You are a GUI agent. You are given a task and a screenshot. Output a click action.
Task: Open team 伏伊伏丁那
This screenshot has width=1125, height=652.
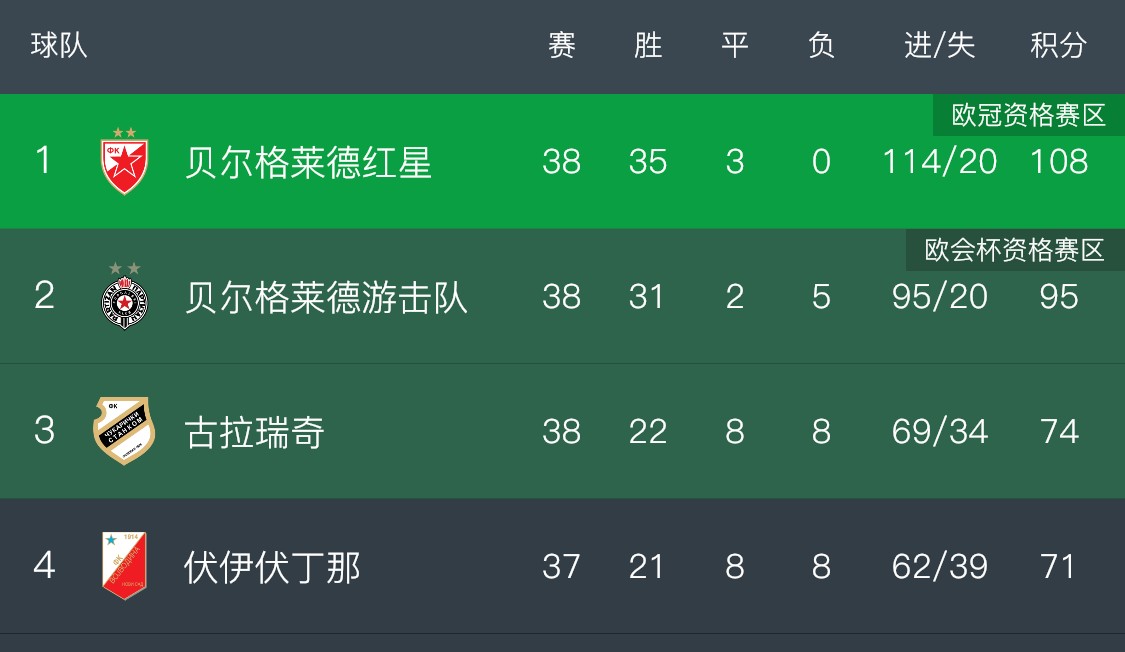coord(272,567)
